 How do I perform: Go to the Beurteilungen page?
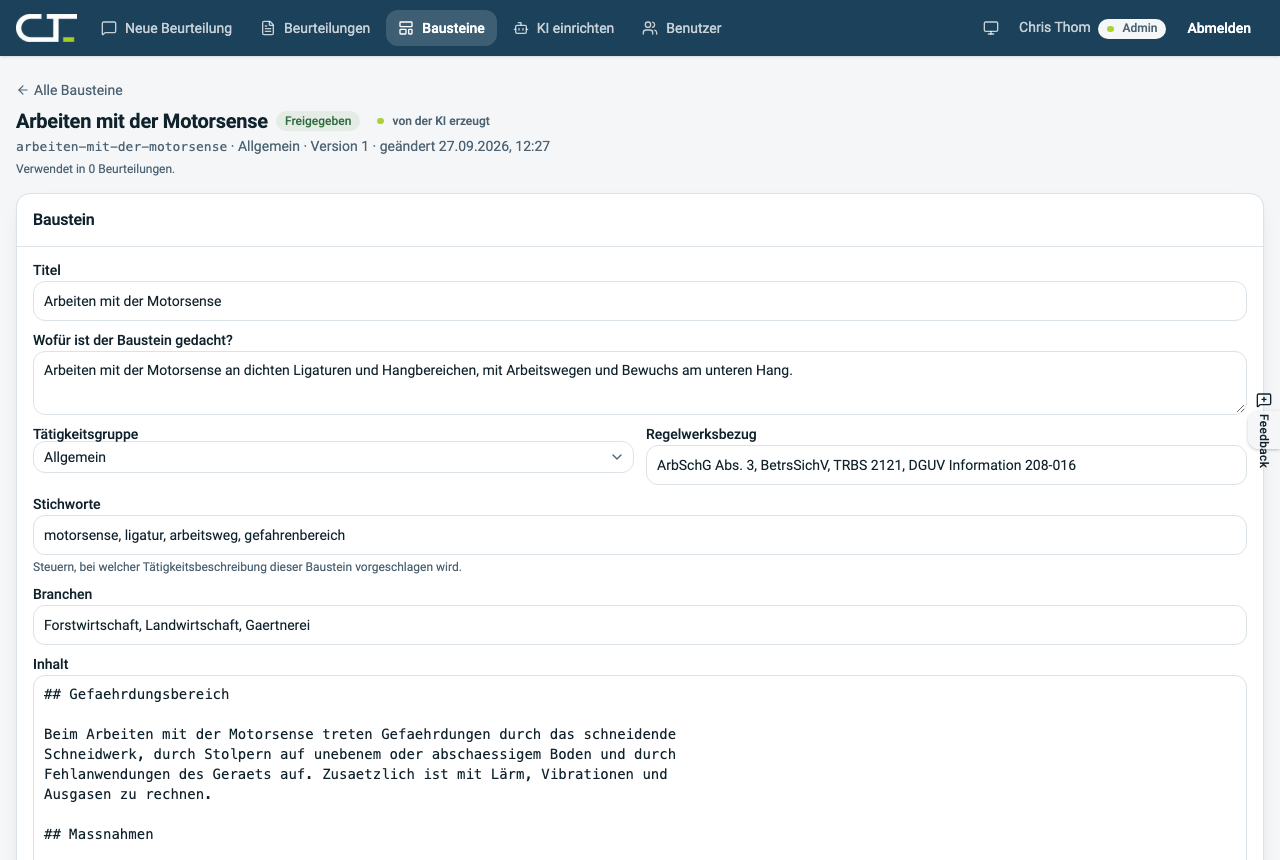click(315, 28)
